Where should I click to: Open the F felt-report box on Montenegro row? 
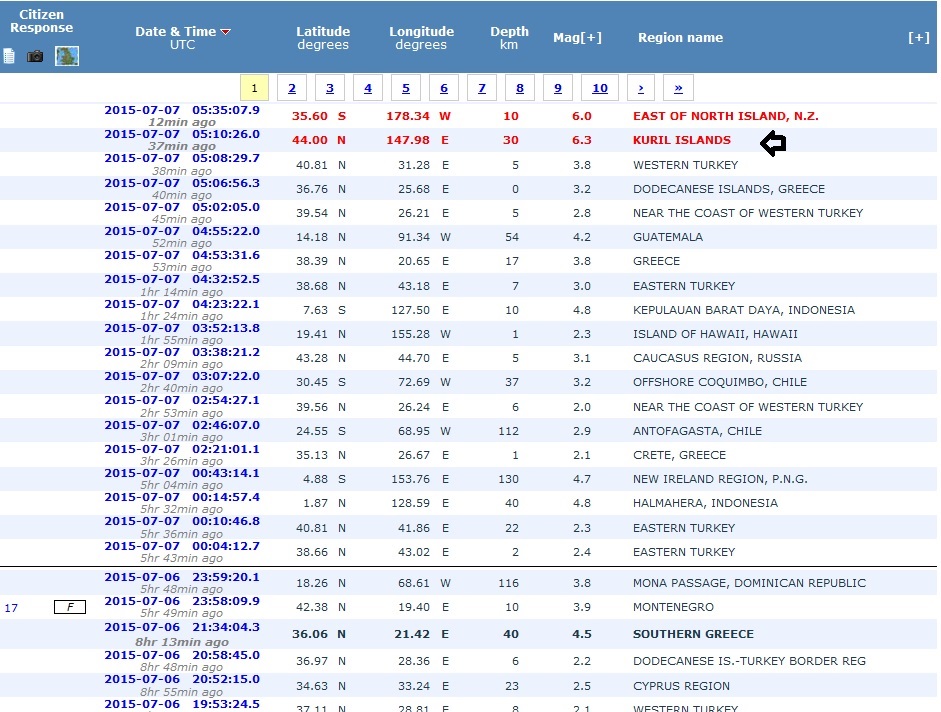70,607
